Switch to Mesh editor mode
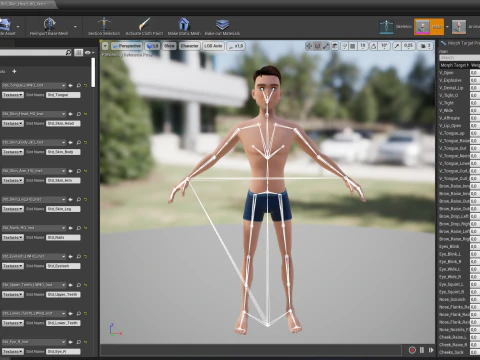 pyautogui.click(x=429, y=27)
